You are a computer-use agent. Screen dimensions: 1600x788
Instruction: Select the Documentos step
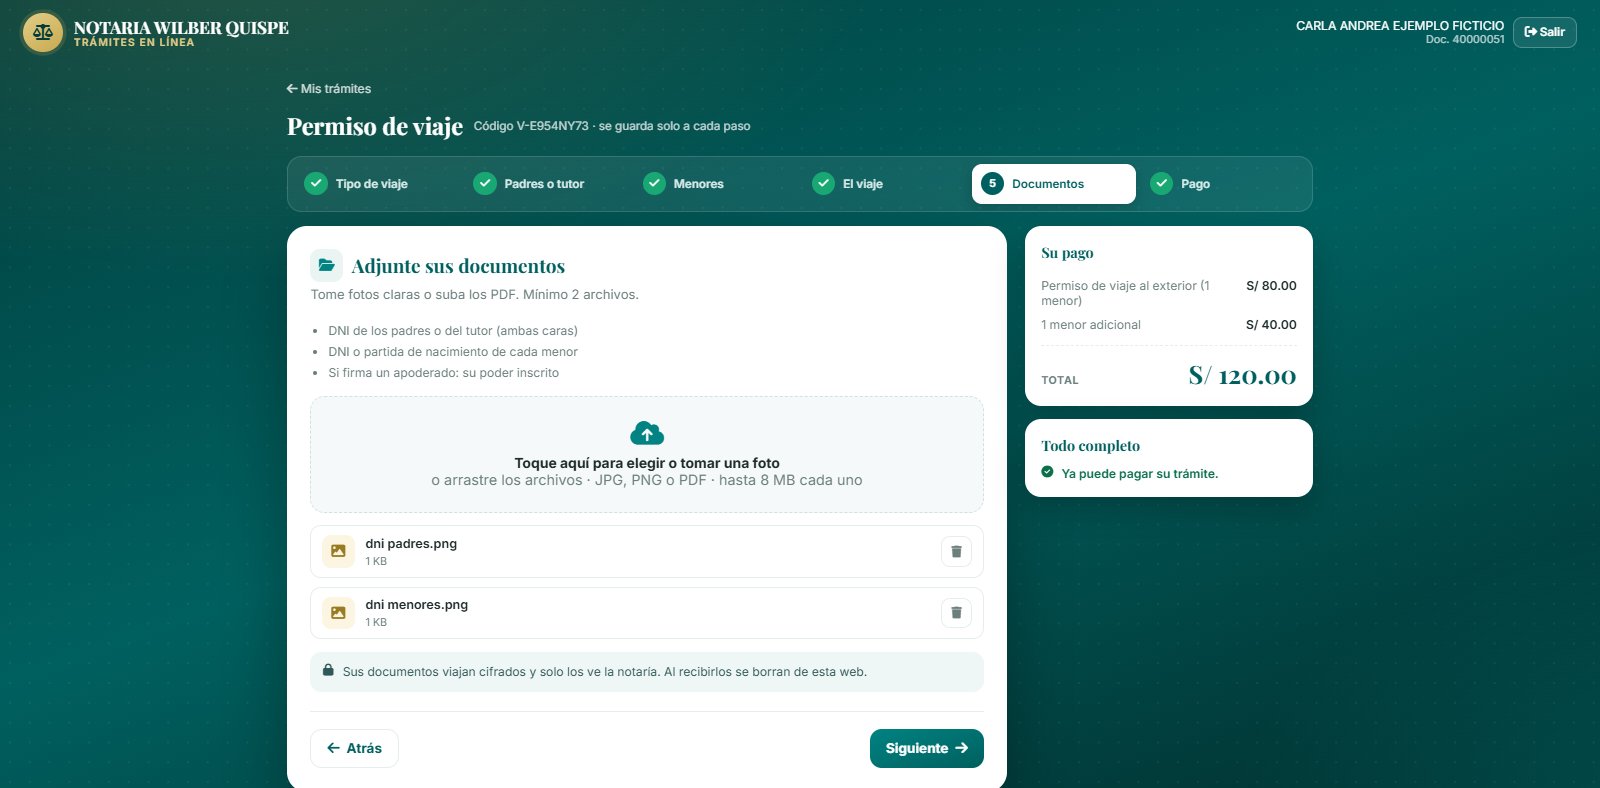pyautogui.click(x=1054, y=184)
